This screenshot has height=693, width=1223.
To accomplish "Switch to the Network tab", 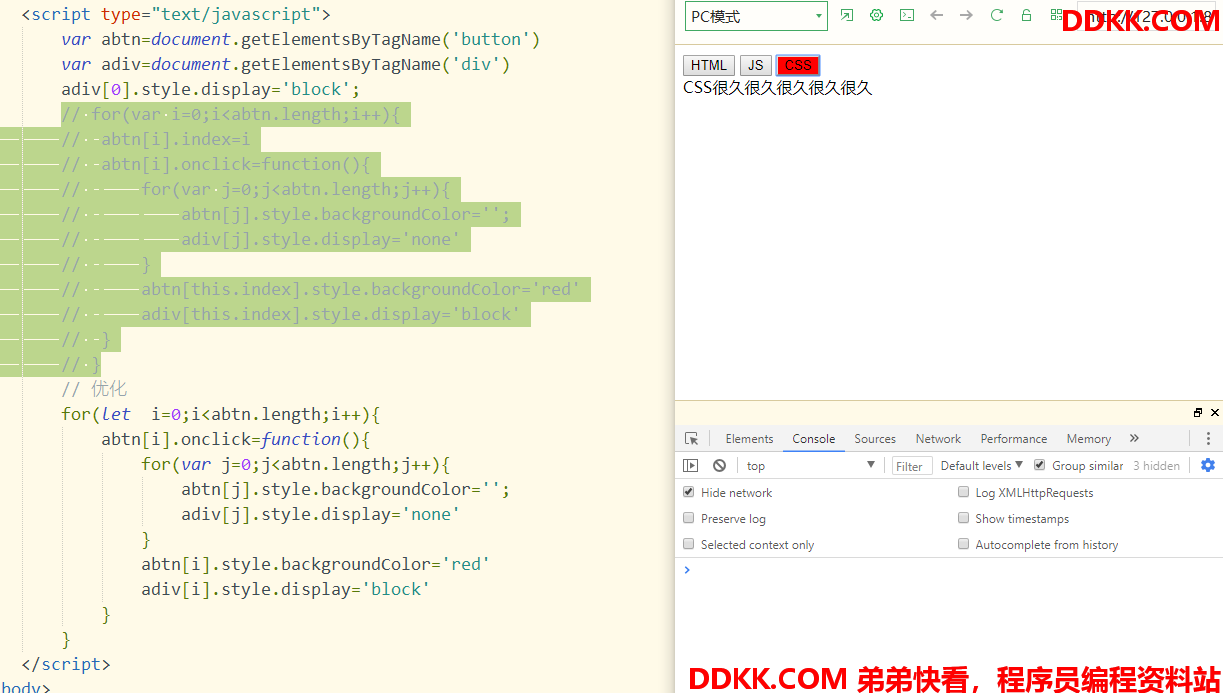I will 938,439.
